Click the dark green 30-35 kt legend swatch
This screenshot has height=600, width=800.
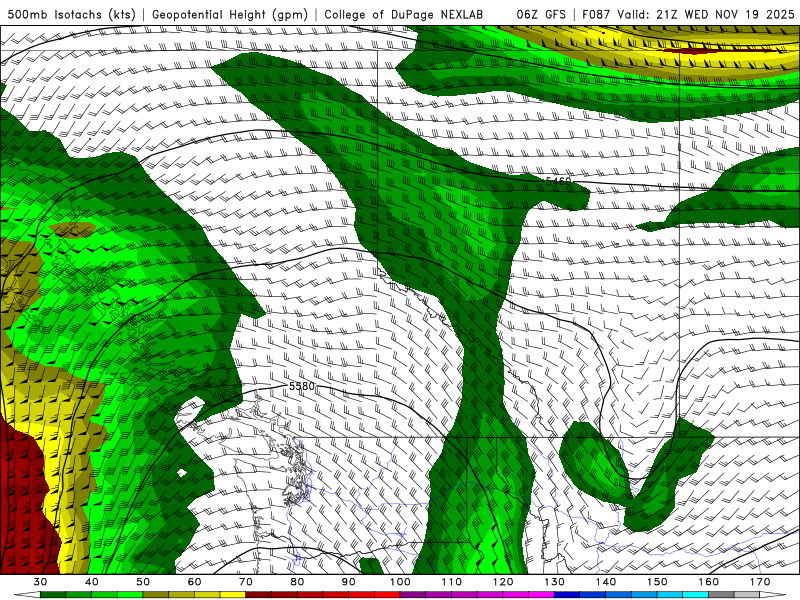53,595
